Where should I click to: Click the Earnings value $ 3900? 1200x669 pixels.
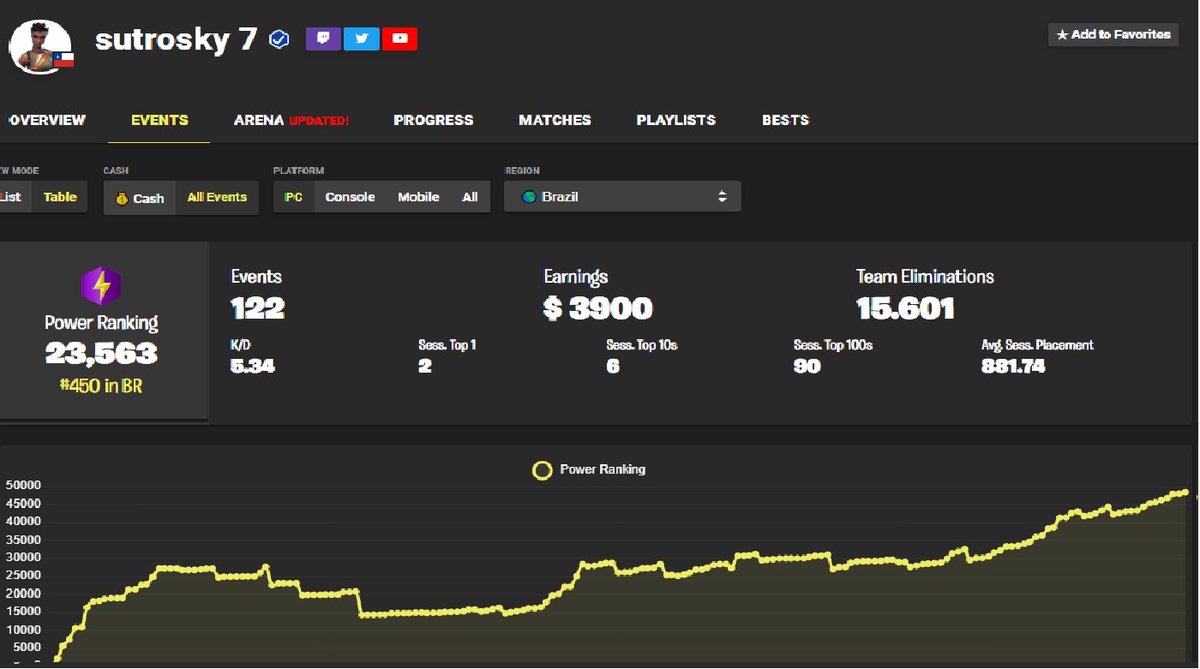598,308
